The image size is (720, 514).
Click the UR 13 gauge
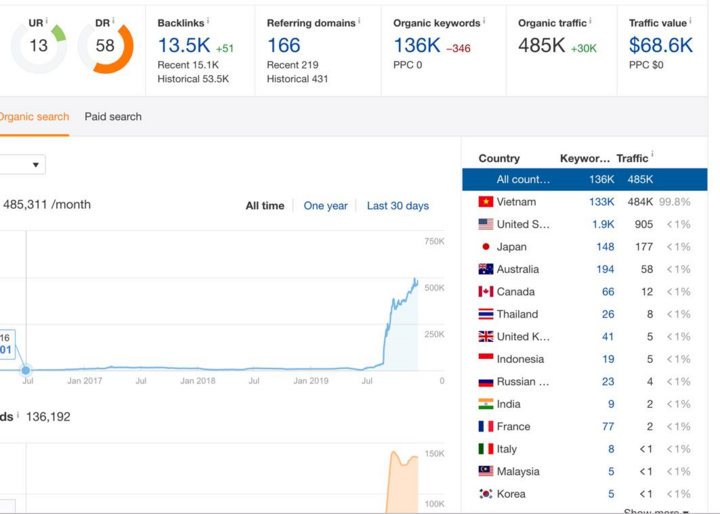[39, 46]
